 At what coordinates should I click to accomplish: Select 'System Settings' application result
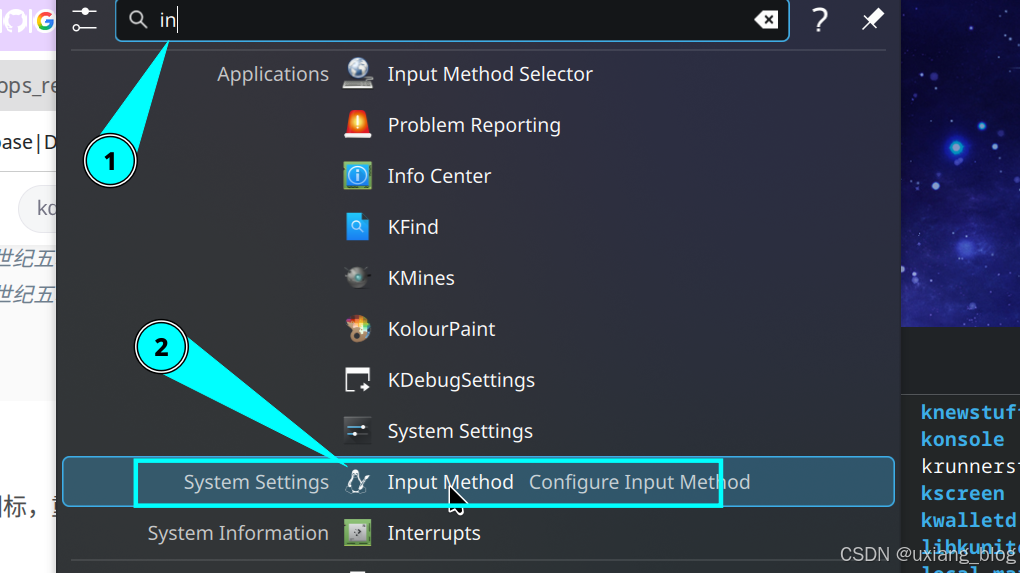(x=460, y=431)
